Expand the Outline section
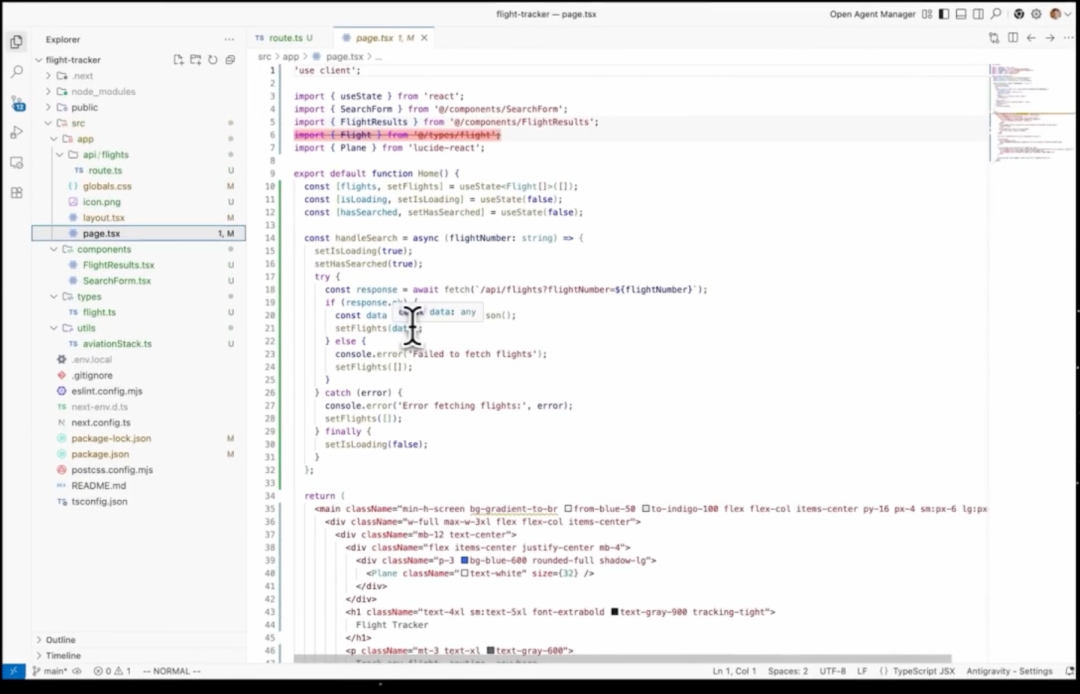 coord(39,640)
